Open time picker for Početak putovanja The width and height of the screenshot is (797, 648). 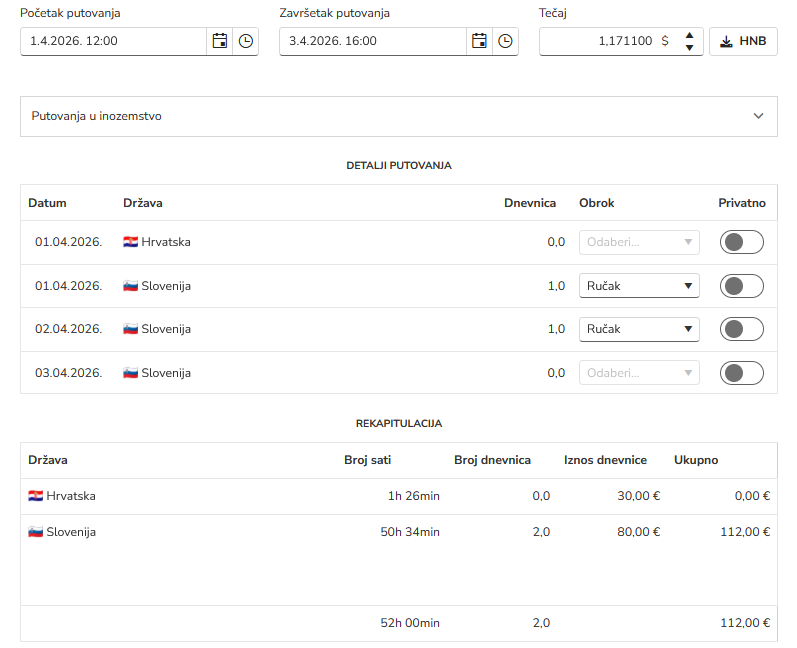(245, 42)
